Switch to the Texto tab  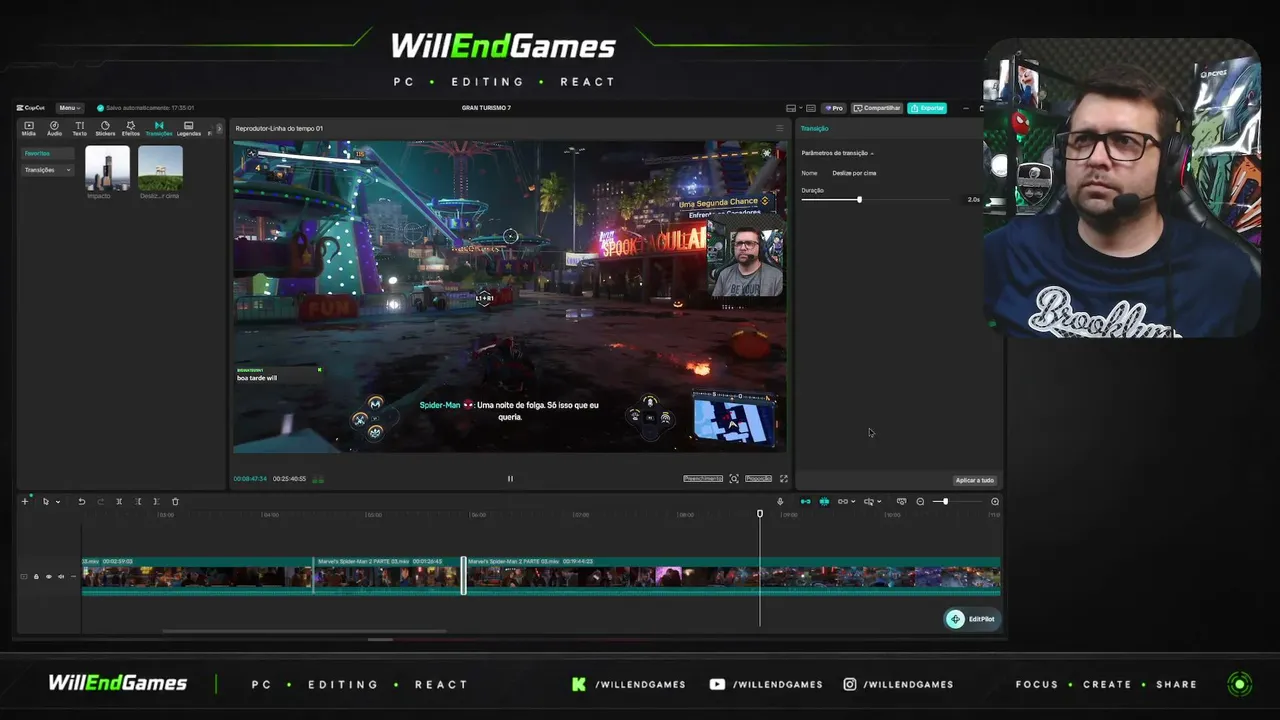tap(79, 128)
